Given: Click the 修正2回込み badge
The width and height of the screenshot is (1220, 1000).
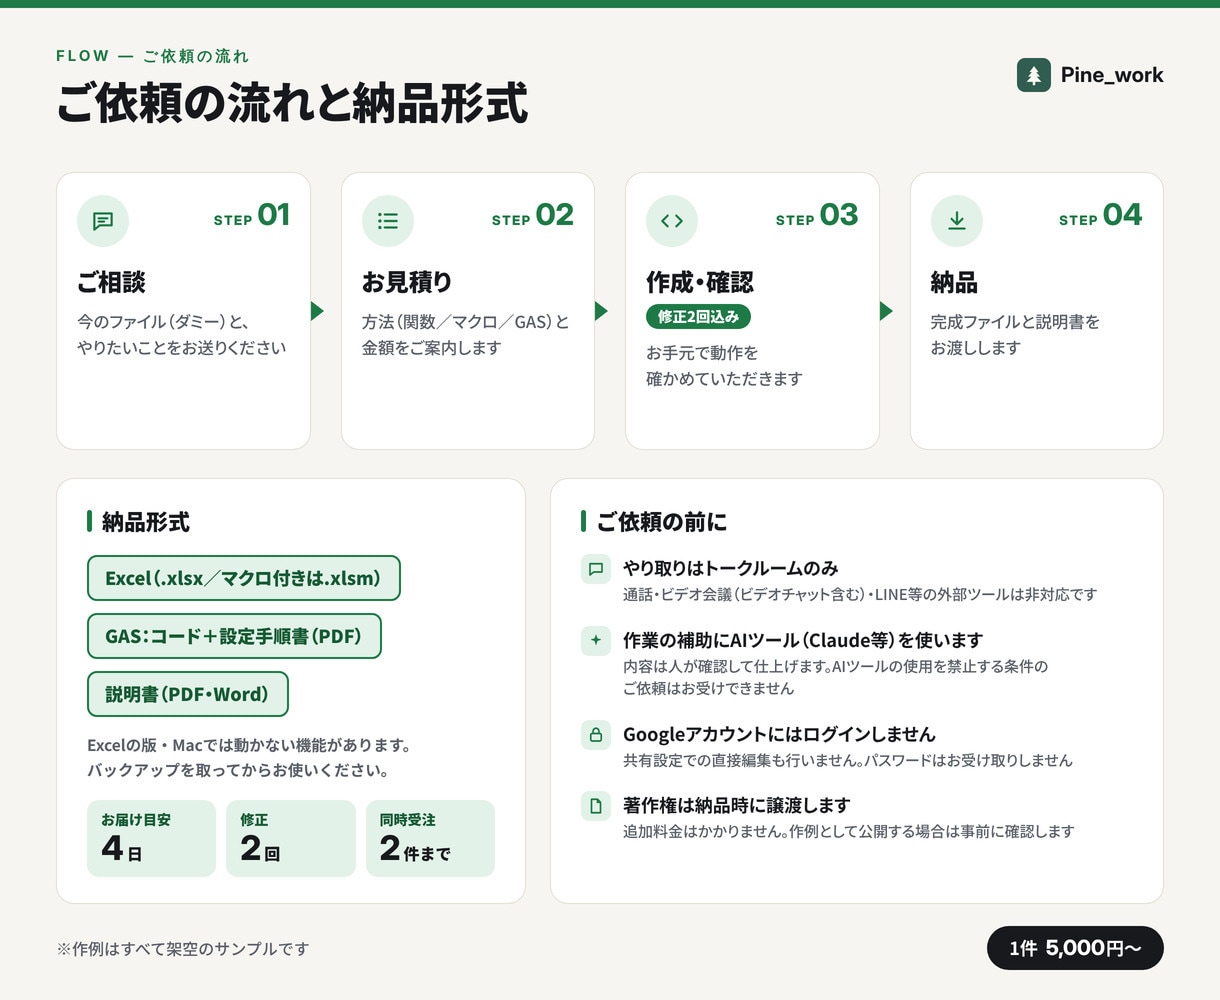Looking at the screenshot, I should (698, 317).
